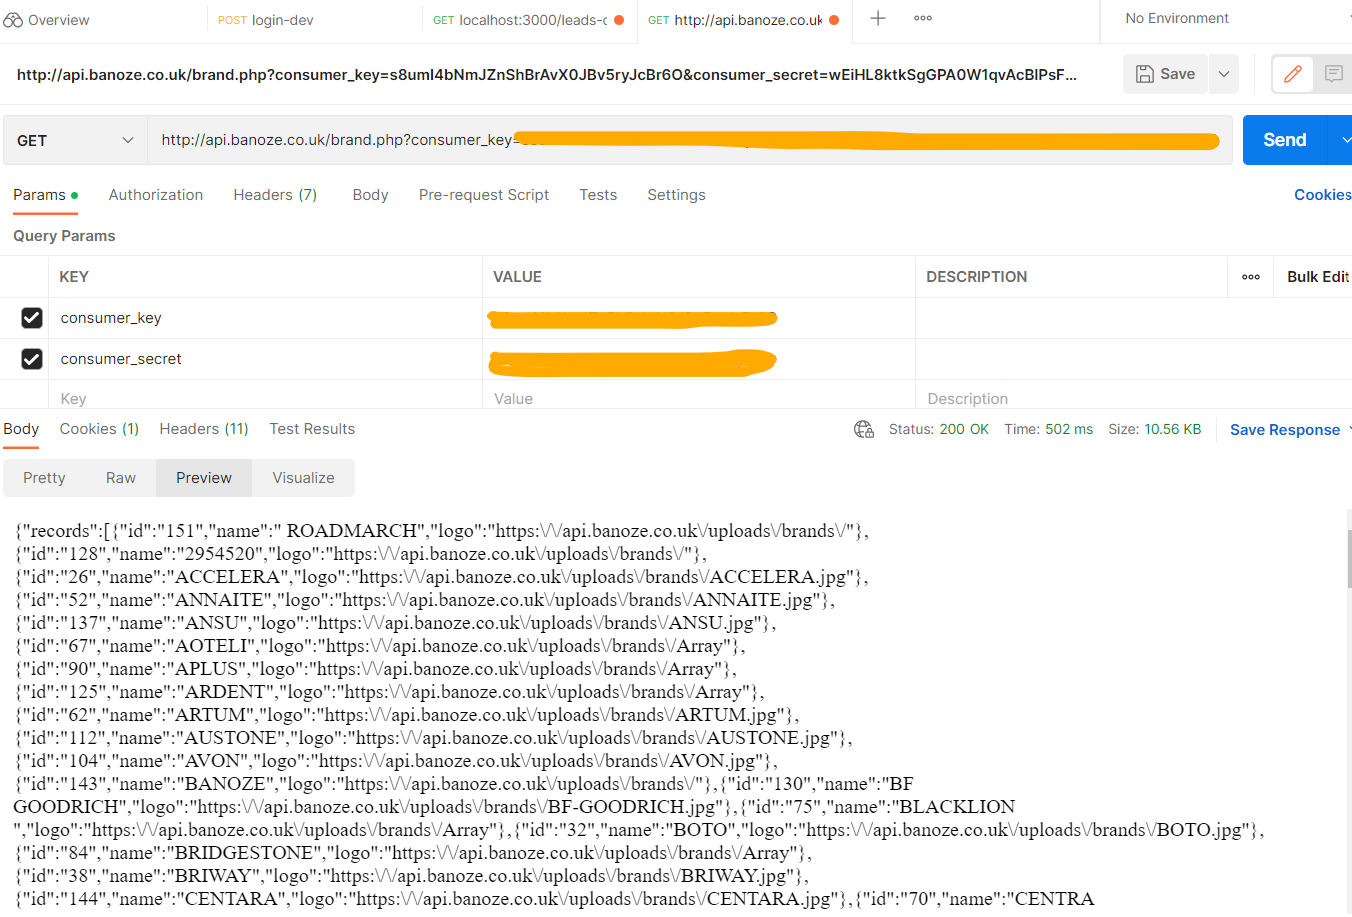
Task: Open the Test Results tab
Action: tap(312, 429)
